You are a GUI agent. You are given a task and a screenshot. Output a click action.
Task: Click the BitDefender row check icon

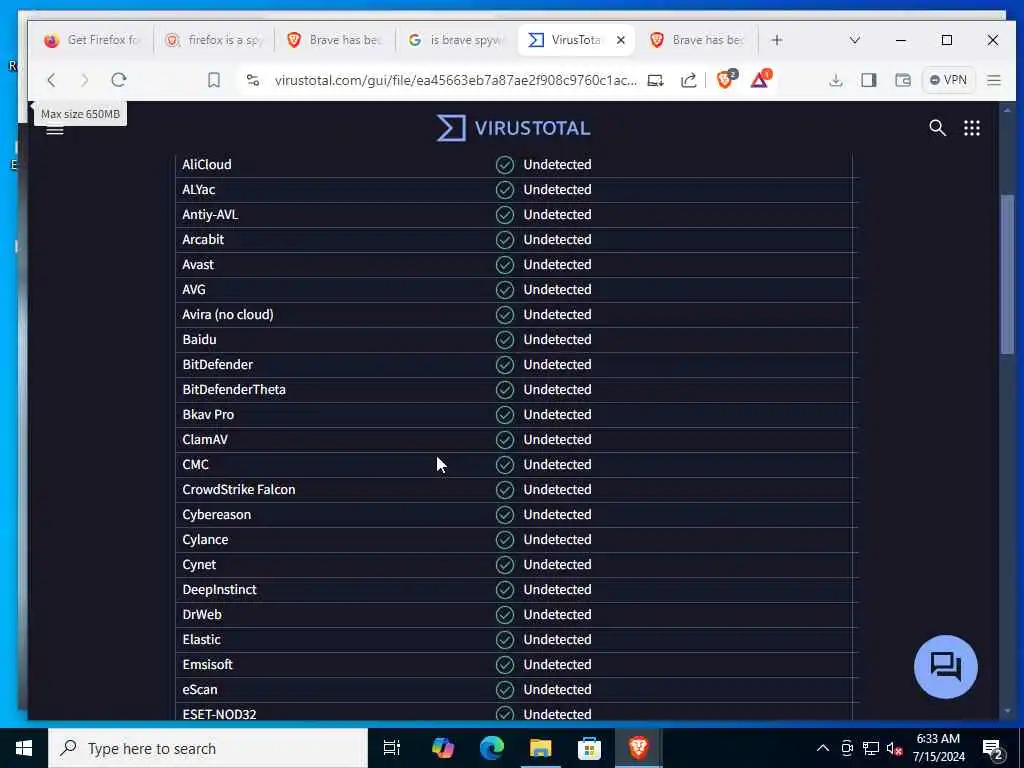(505, 364)
